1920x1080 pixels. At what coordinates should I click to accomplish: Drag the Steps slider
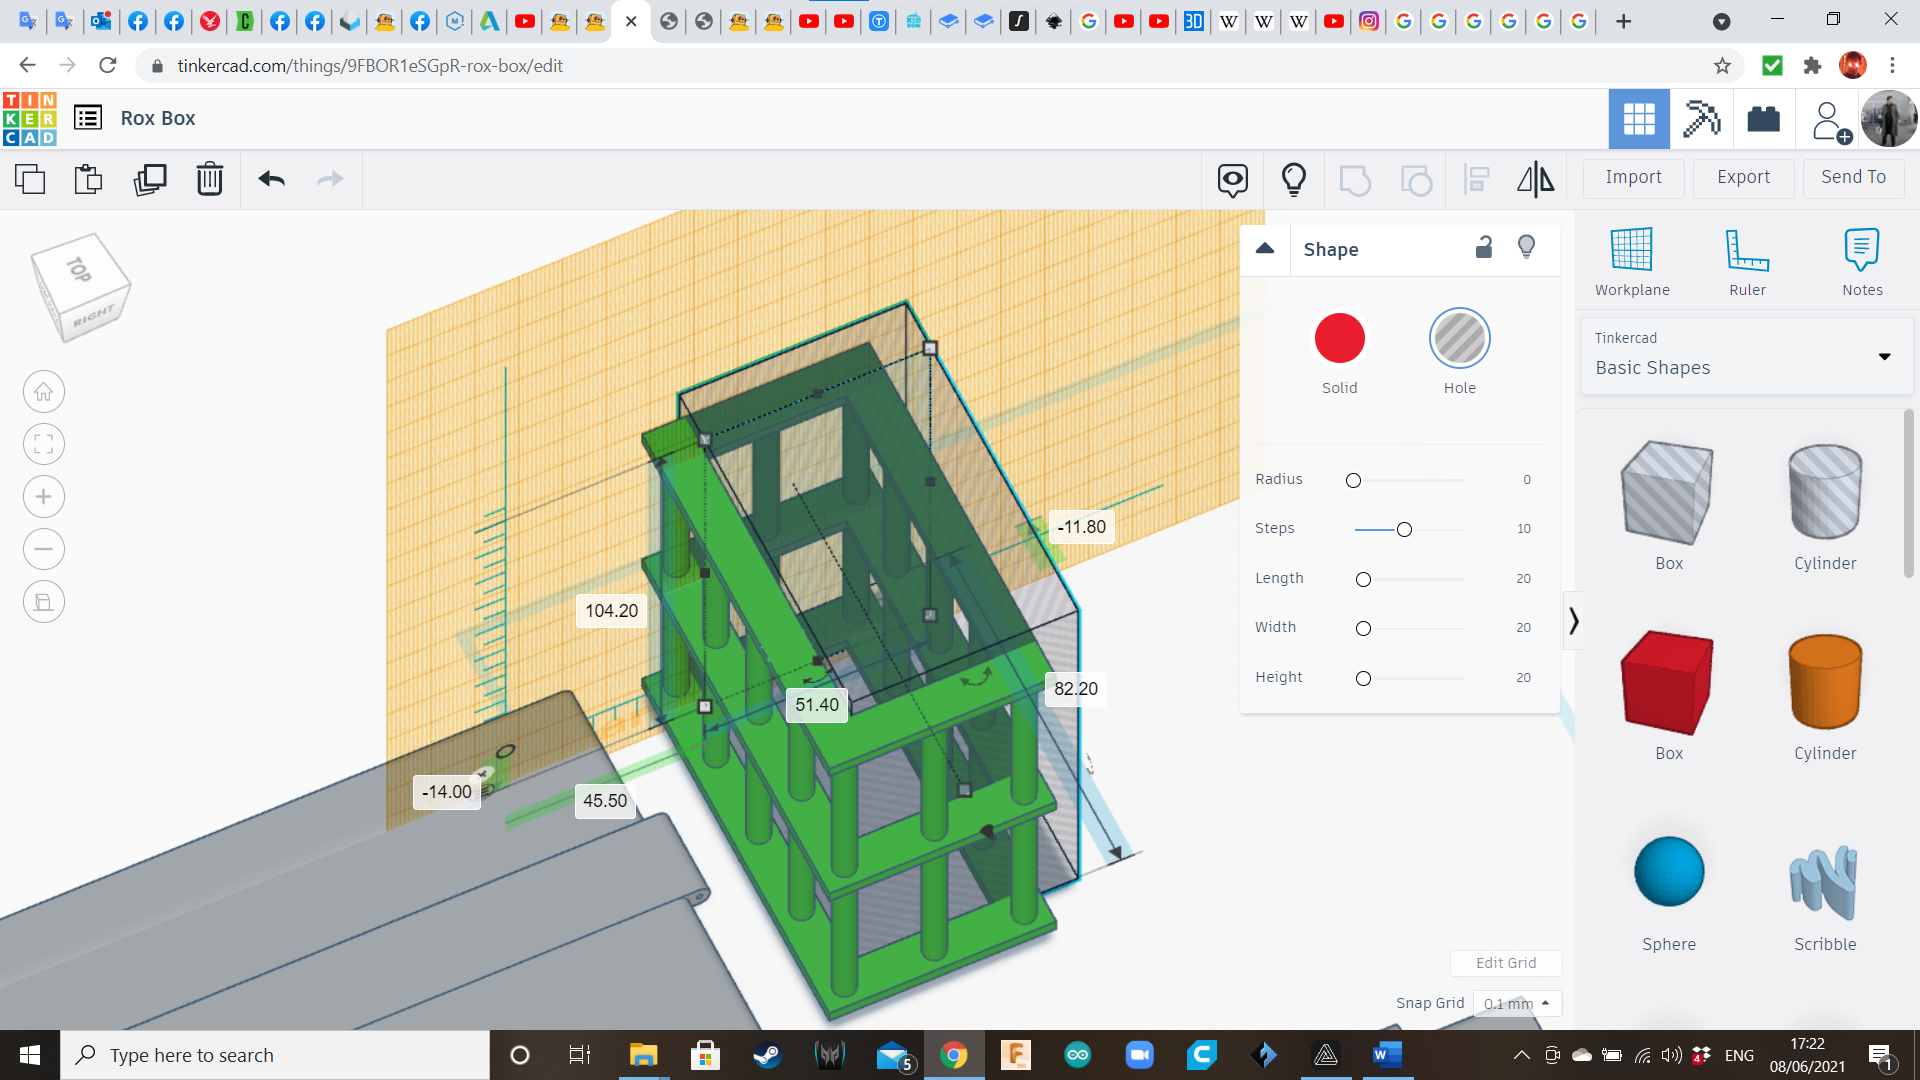[x=1403, y=527]
